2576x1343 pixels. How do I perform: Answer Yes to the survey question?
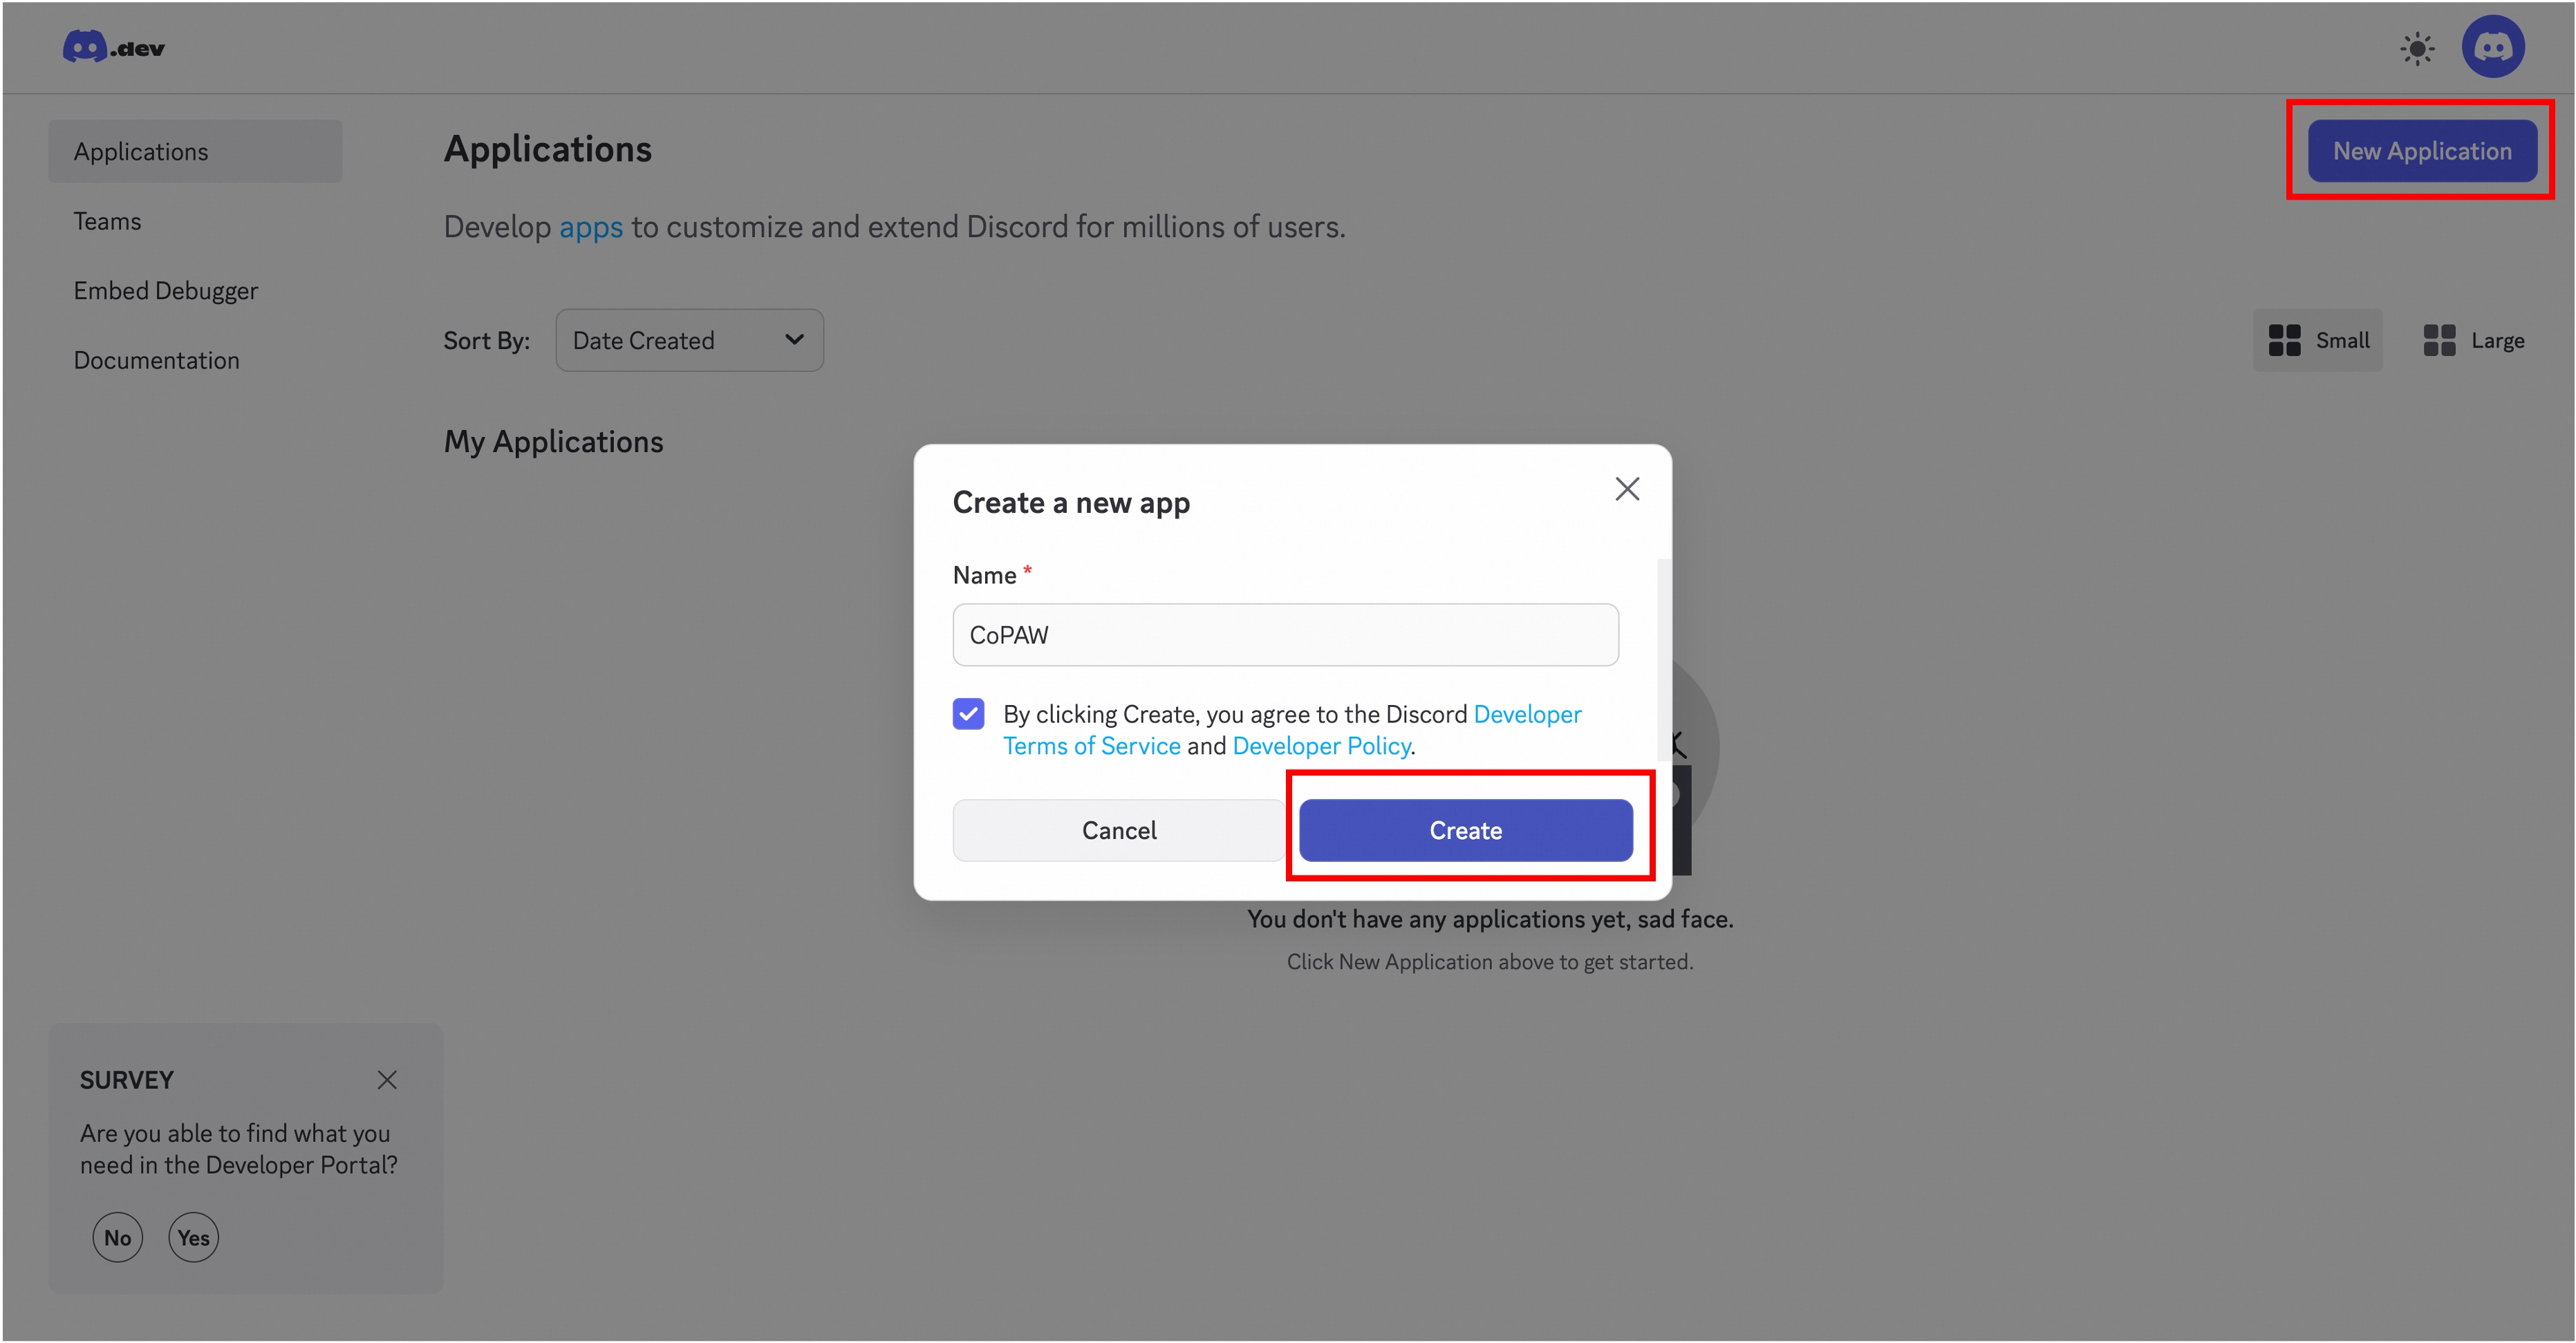[193, 1237]
